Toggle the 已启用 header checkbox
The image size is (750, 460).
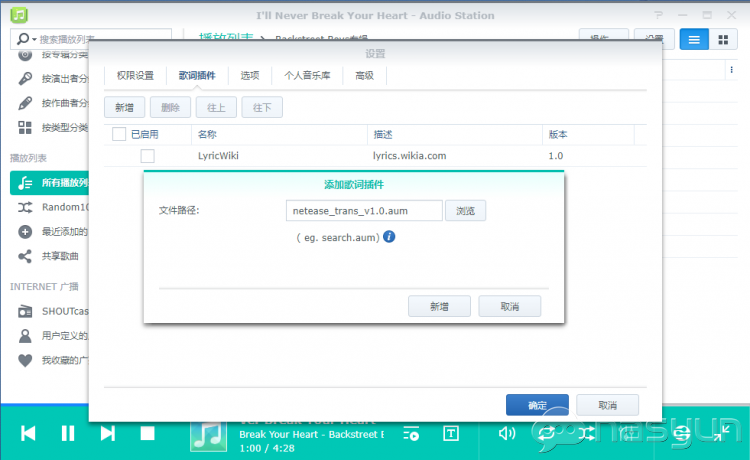119,134
